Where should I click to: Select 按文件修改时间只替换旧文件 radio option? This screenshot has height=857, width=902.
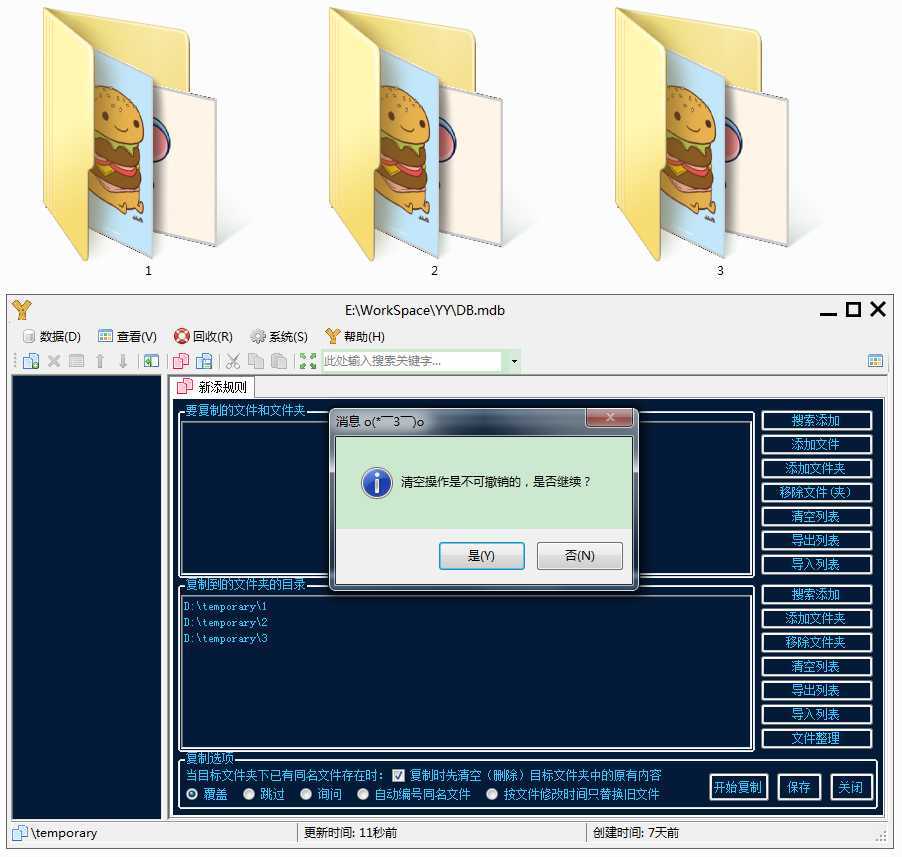pyautogui.click(x=492, y=794)
